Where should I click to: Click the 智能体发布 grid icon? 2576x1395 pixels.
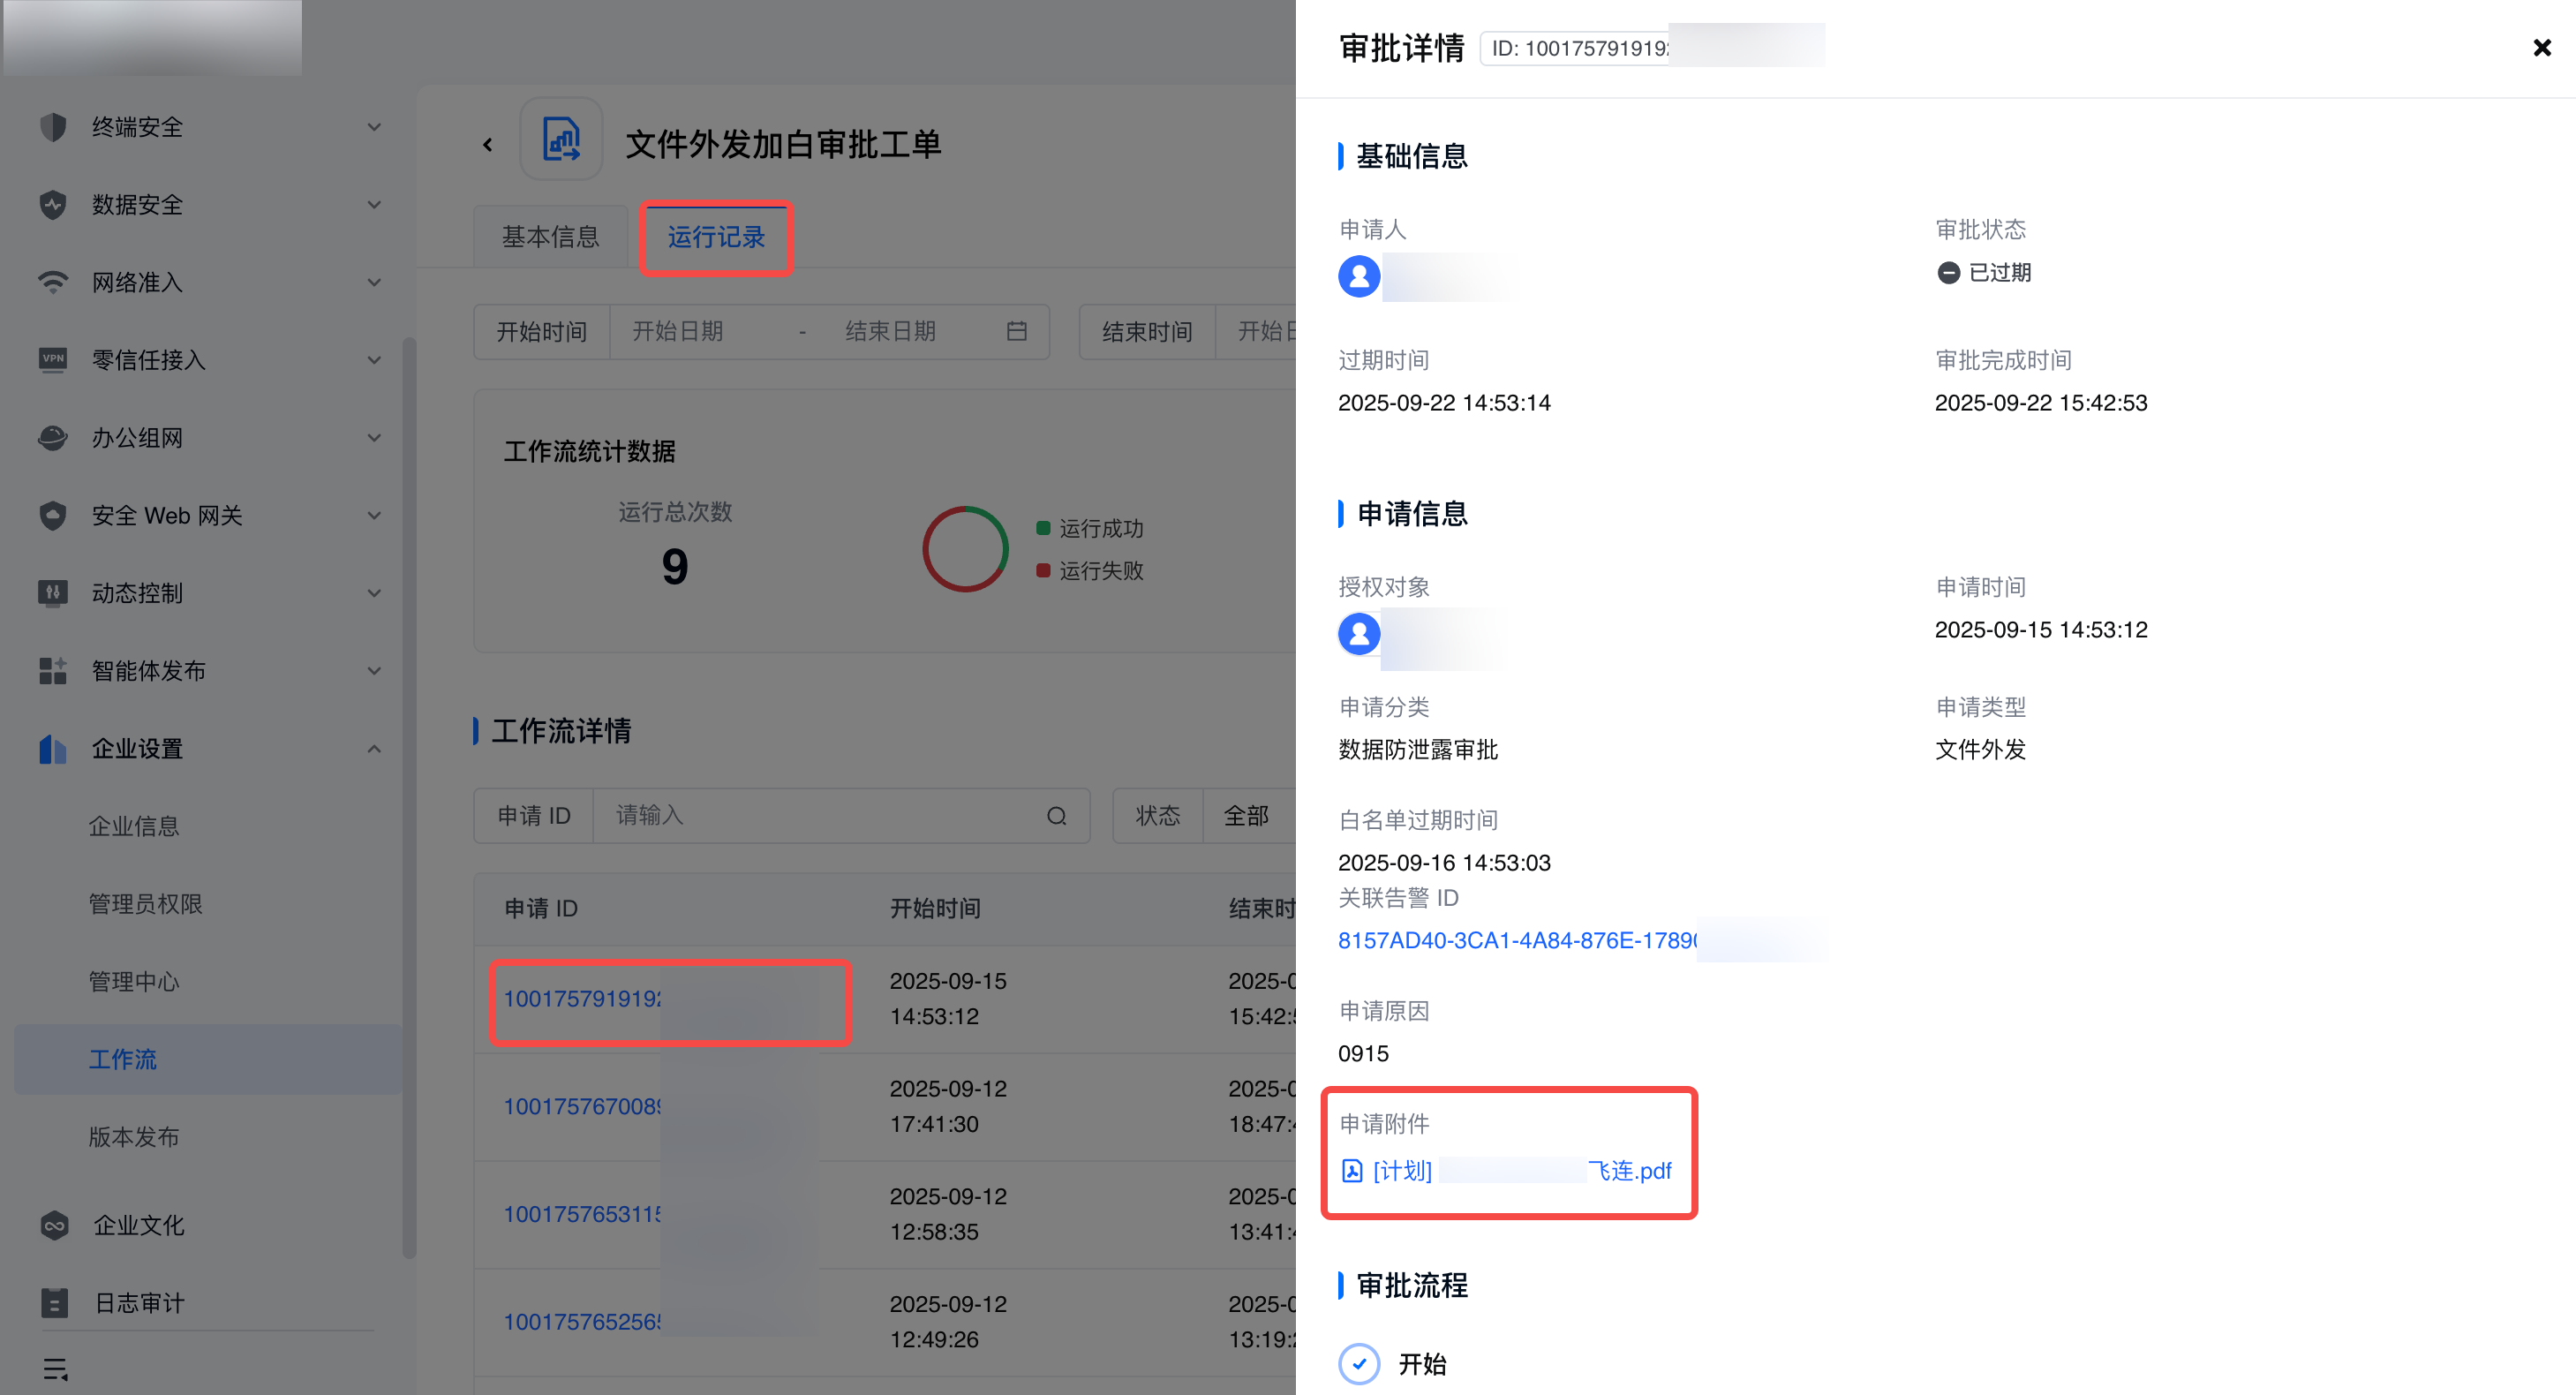click(53, 671)
